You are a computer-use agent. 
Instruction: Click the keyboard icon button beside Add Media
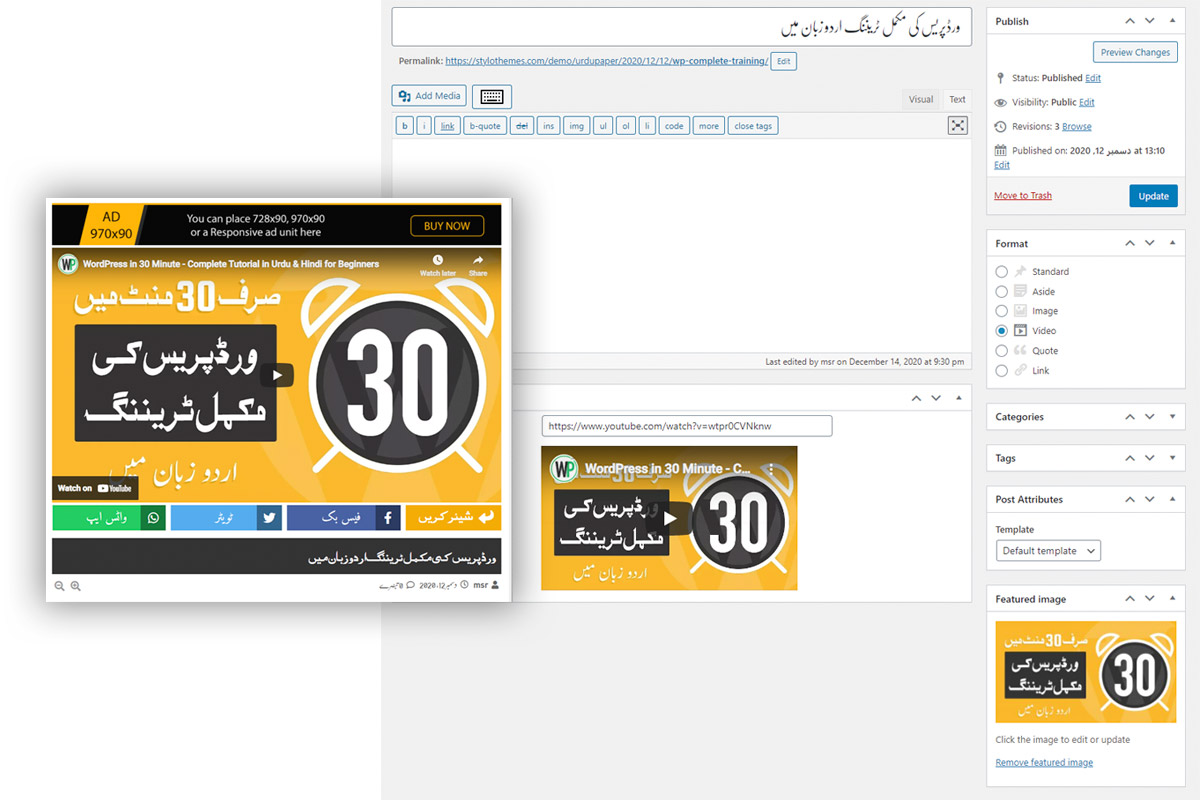click(491, 96)
